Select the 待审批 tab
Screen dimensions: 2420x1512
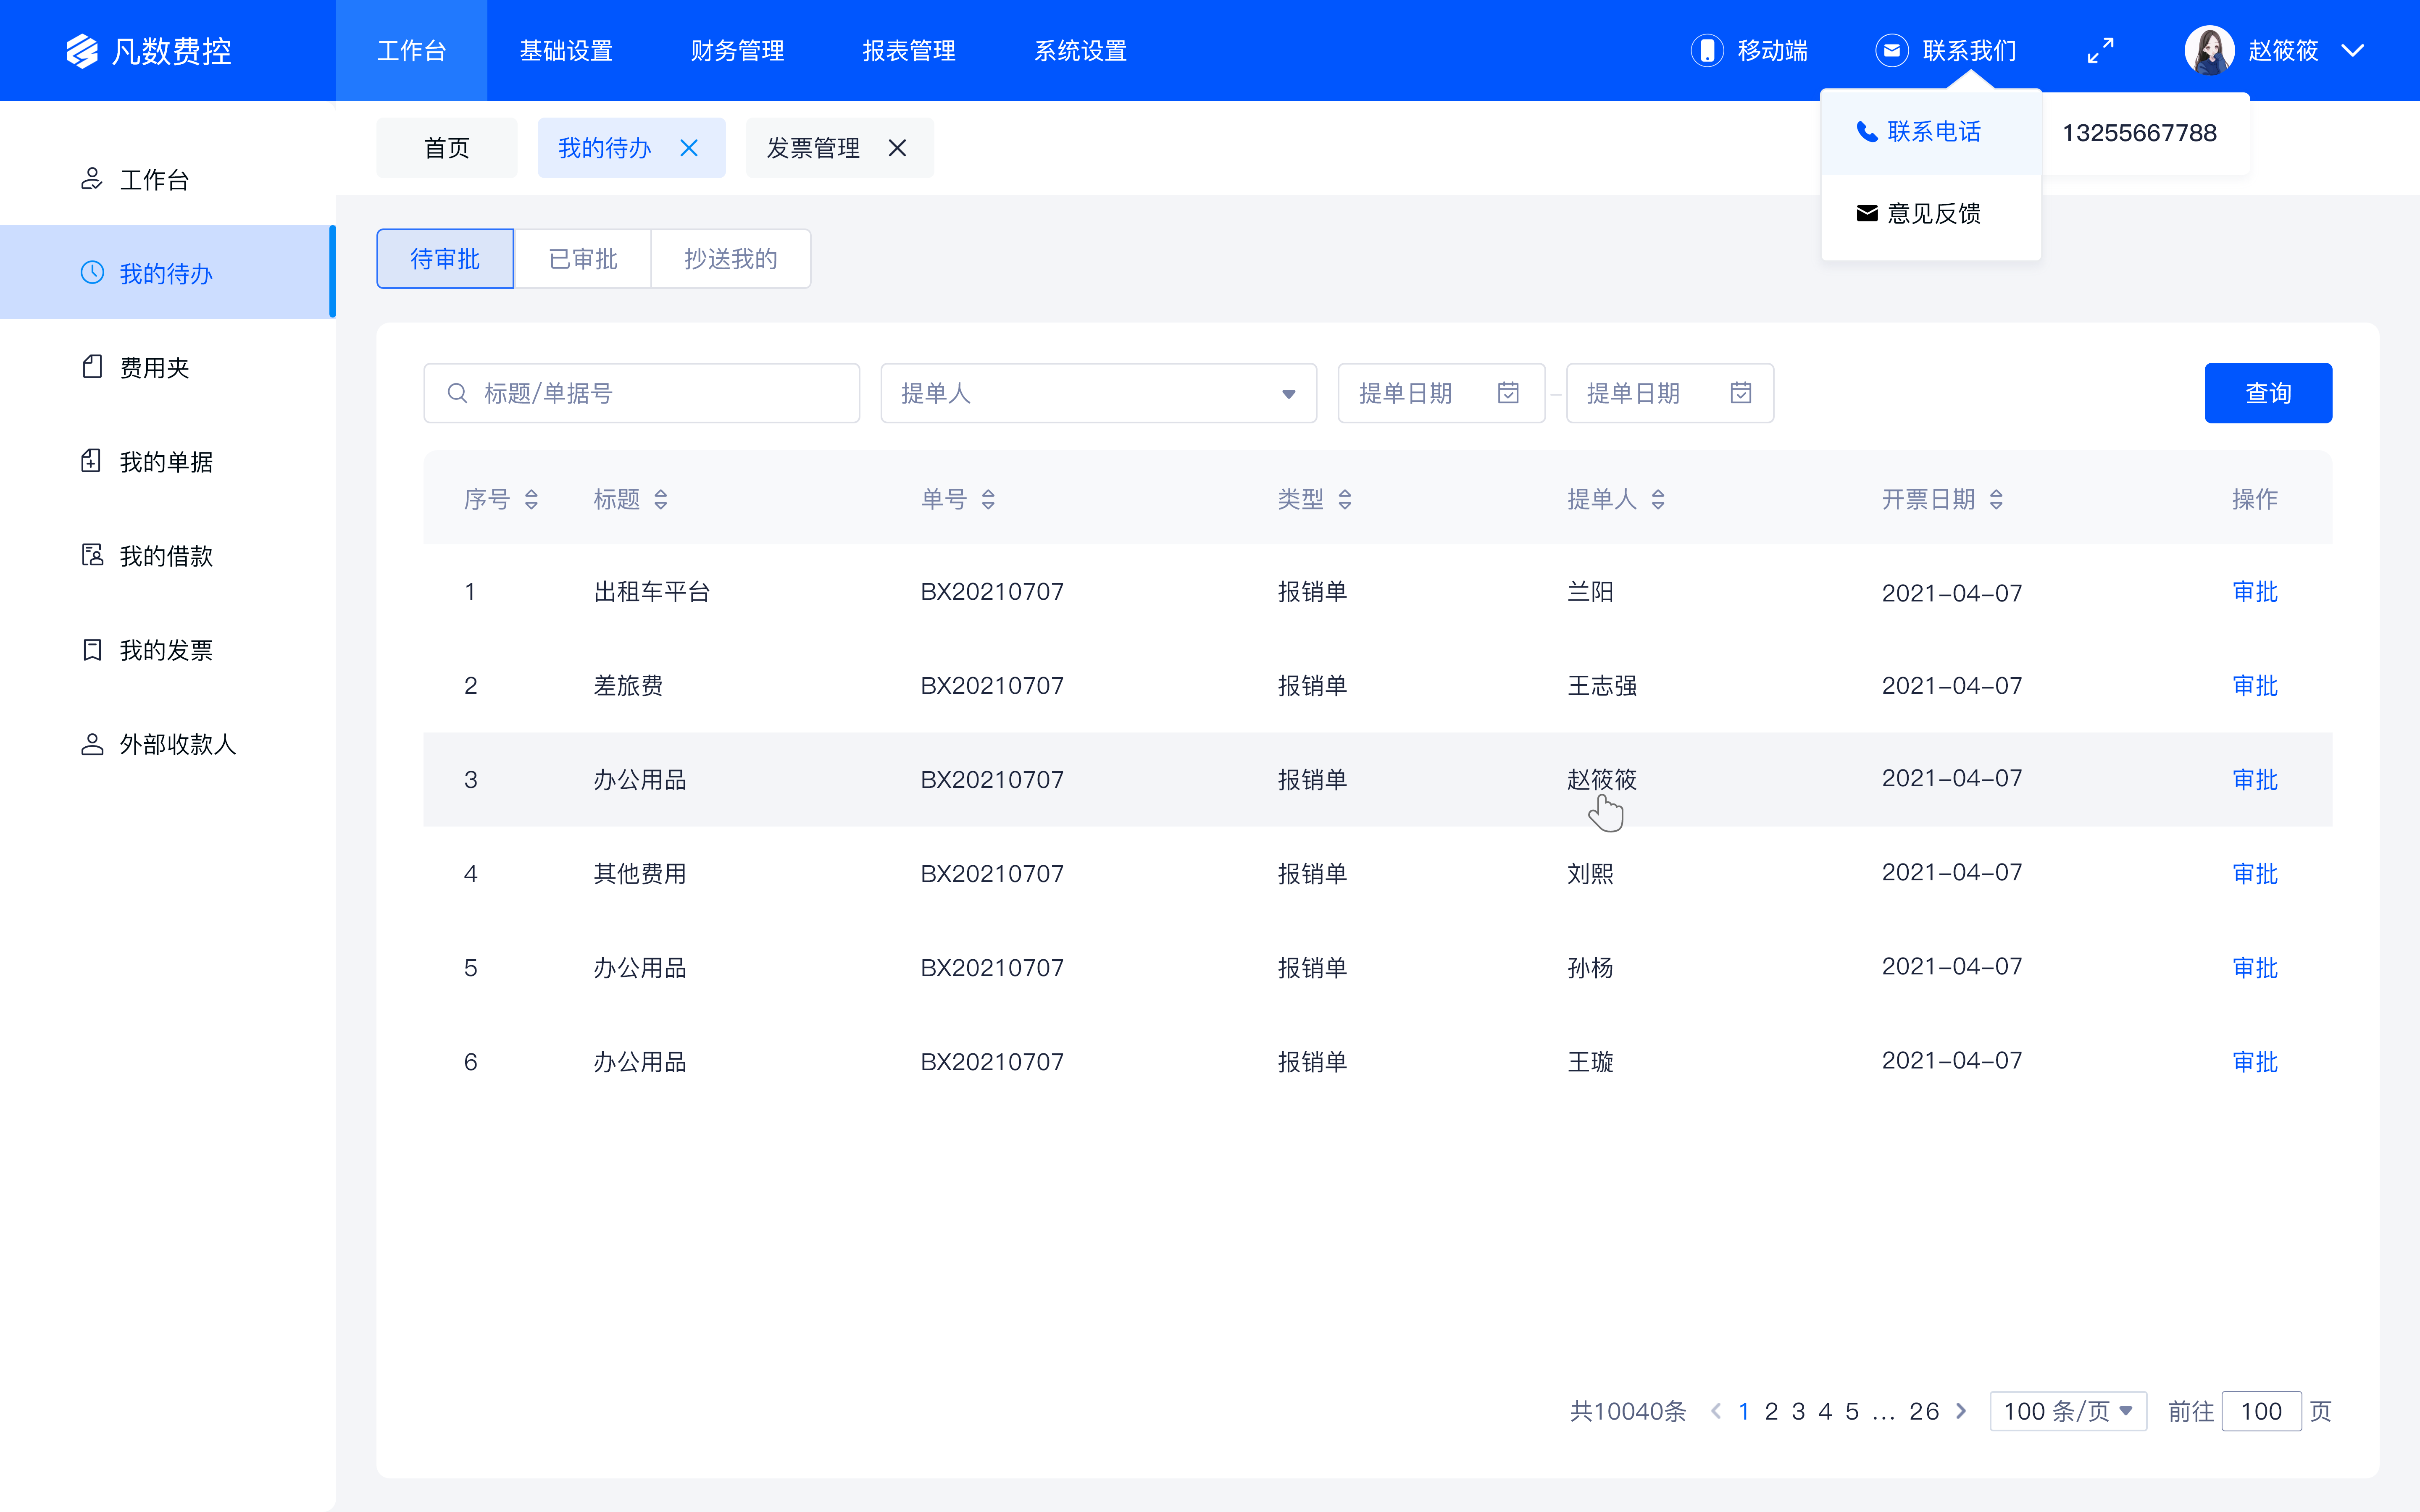pos(445,259)
